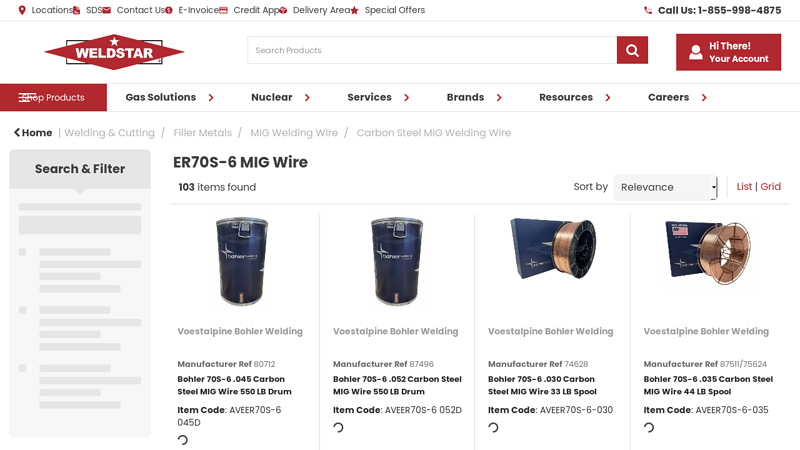Expand the Gas Solutions menu chevron
800x450 pixels.
click(211, 97)
